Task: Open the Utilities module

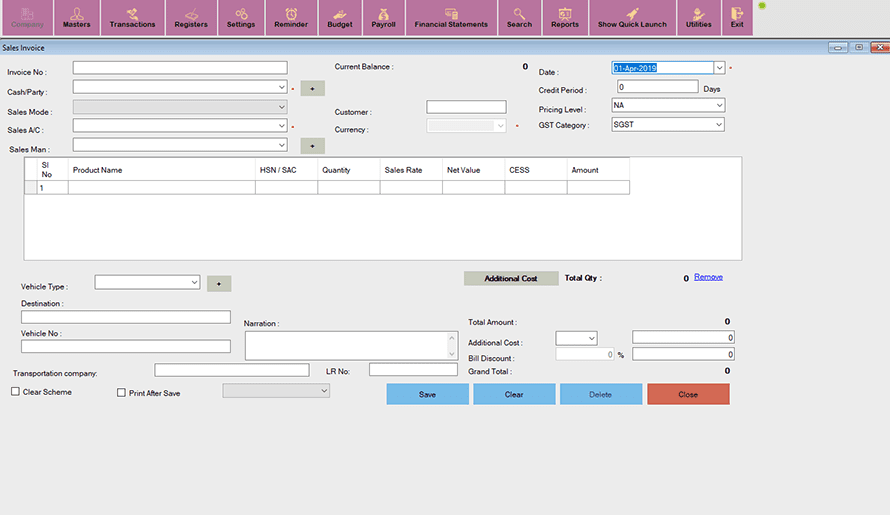Action: click(x=698, y=18)
